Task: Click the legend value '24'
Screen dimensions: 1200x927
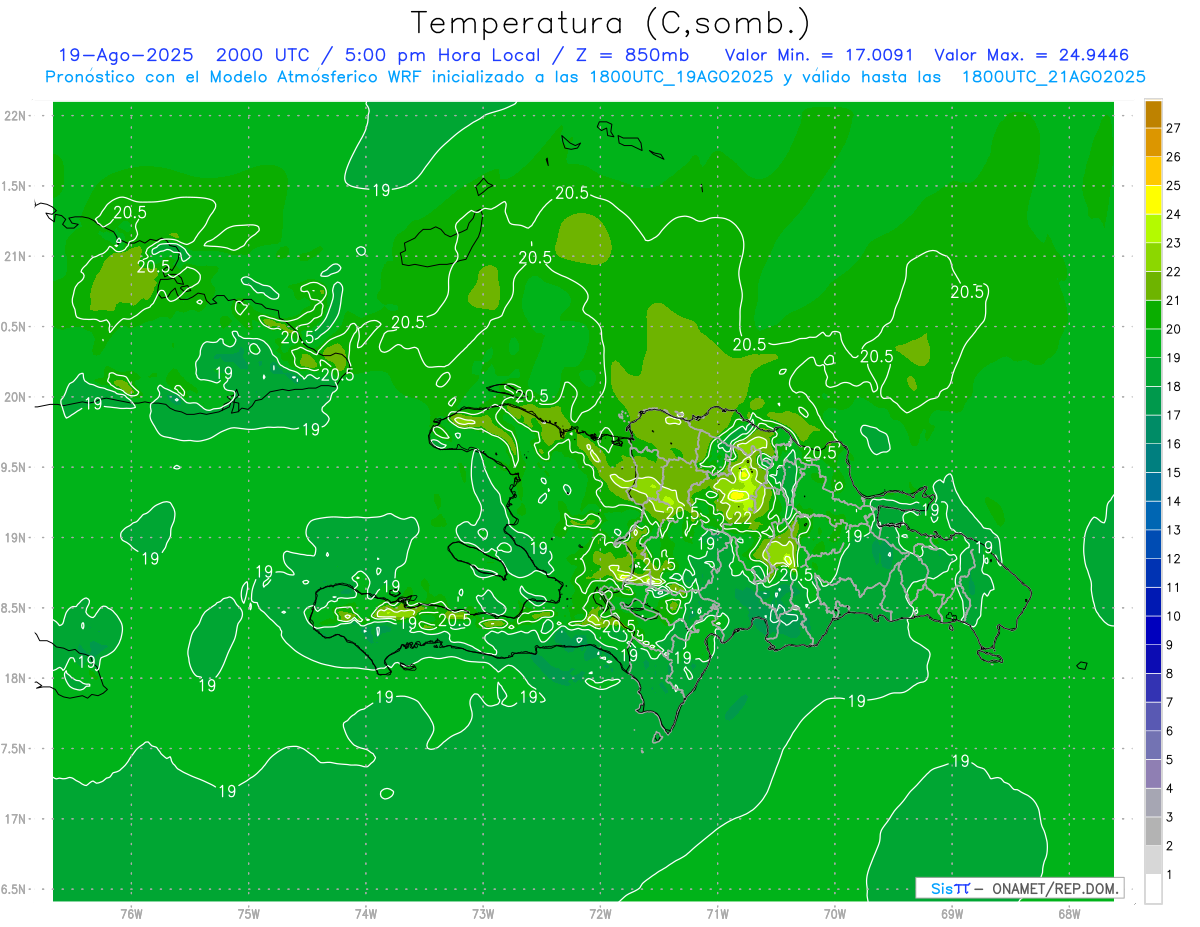Action: [x=1174, y=214]
